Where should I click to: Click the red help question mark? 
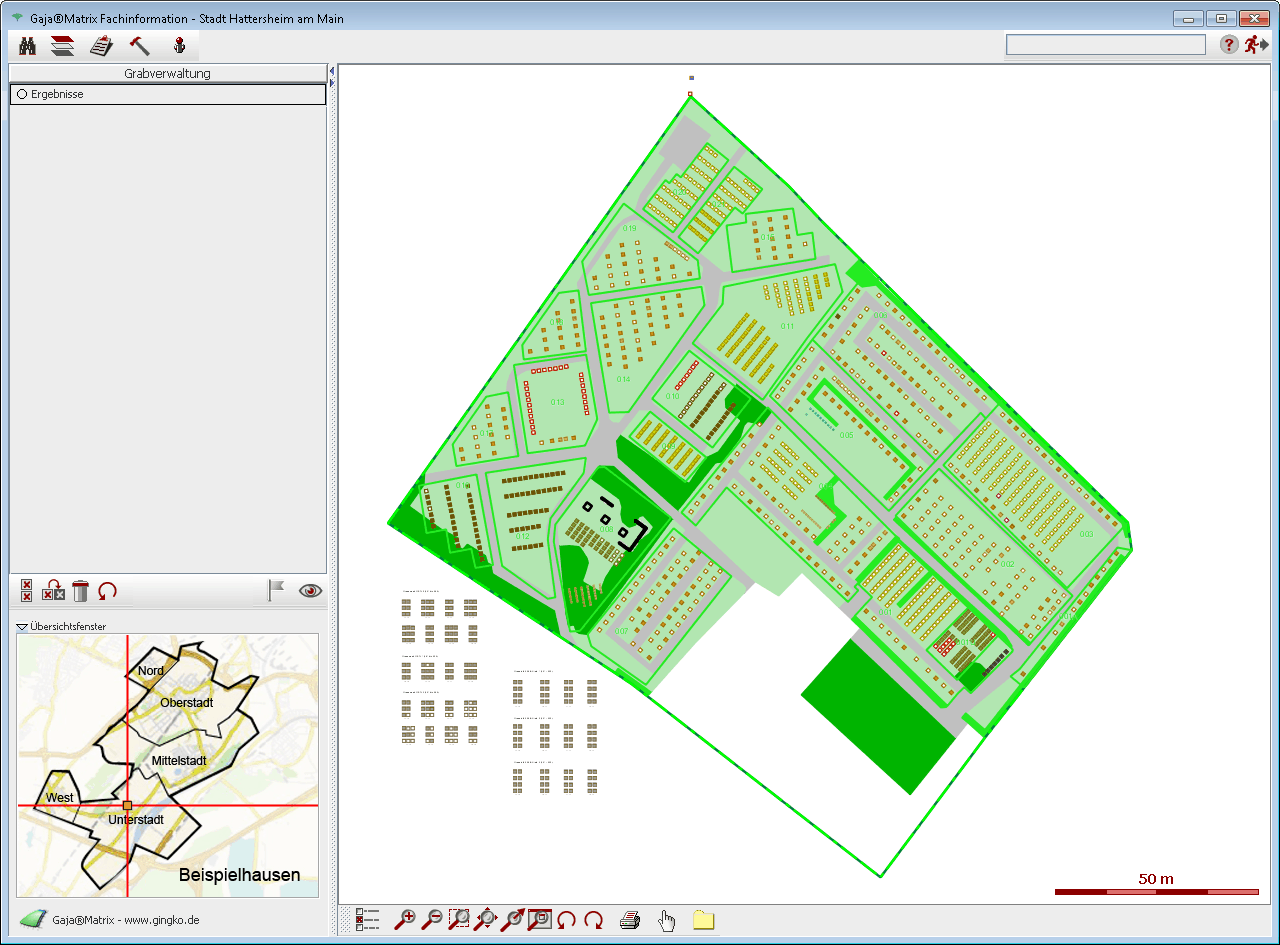click(x=1229, y=45)
